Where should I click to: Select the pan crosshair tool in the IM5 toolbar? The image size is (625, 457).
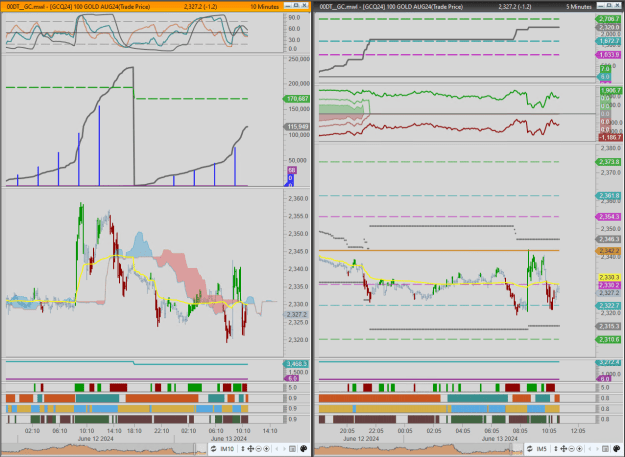[564, 449]
